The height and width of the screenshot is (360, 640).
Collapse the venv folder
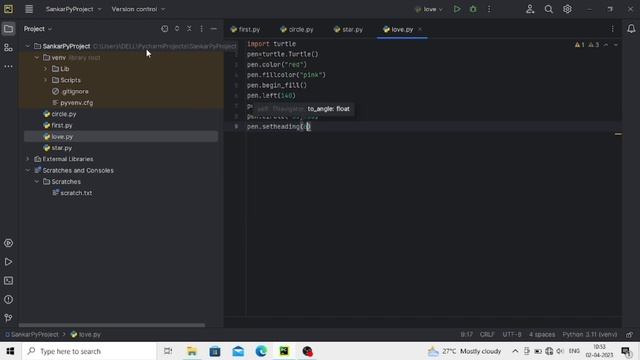36,58
